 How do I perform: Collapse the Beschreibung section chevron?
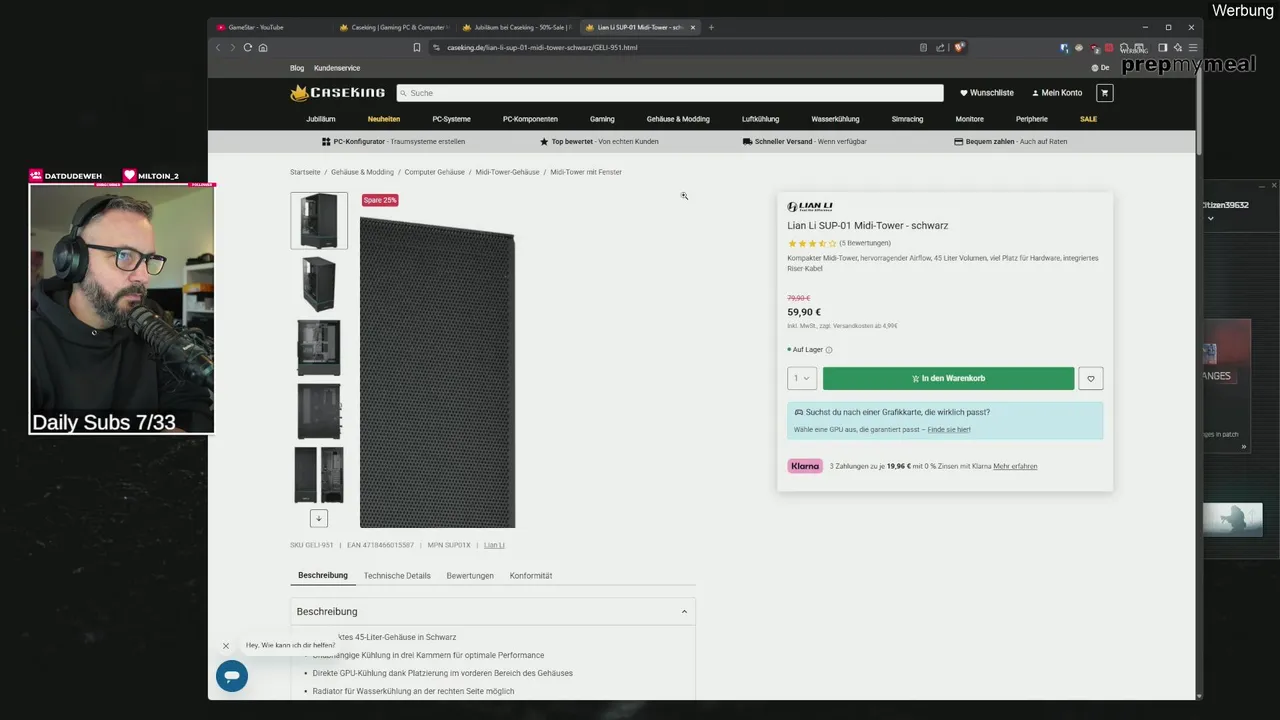pos(684,611)
